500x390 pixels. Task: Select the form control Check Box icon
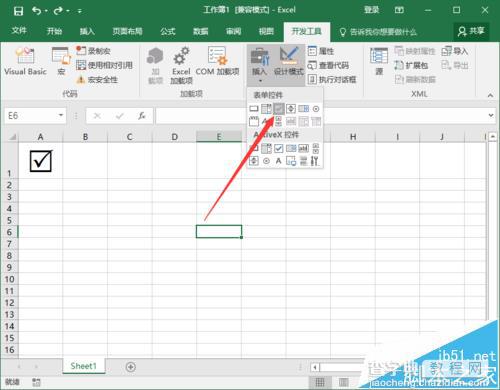point(278,109)
